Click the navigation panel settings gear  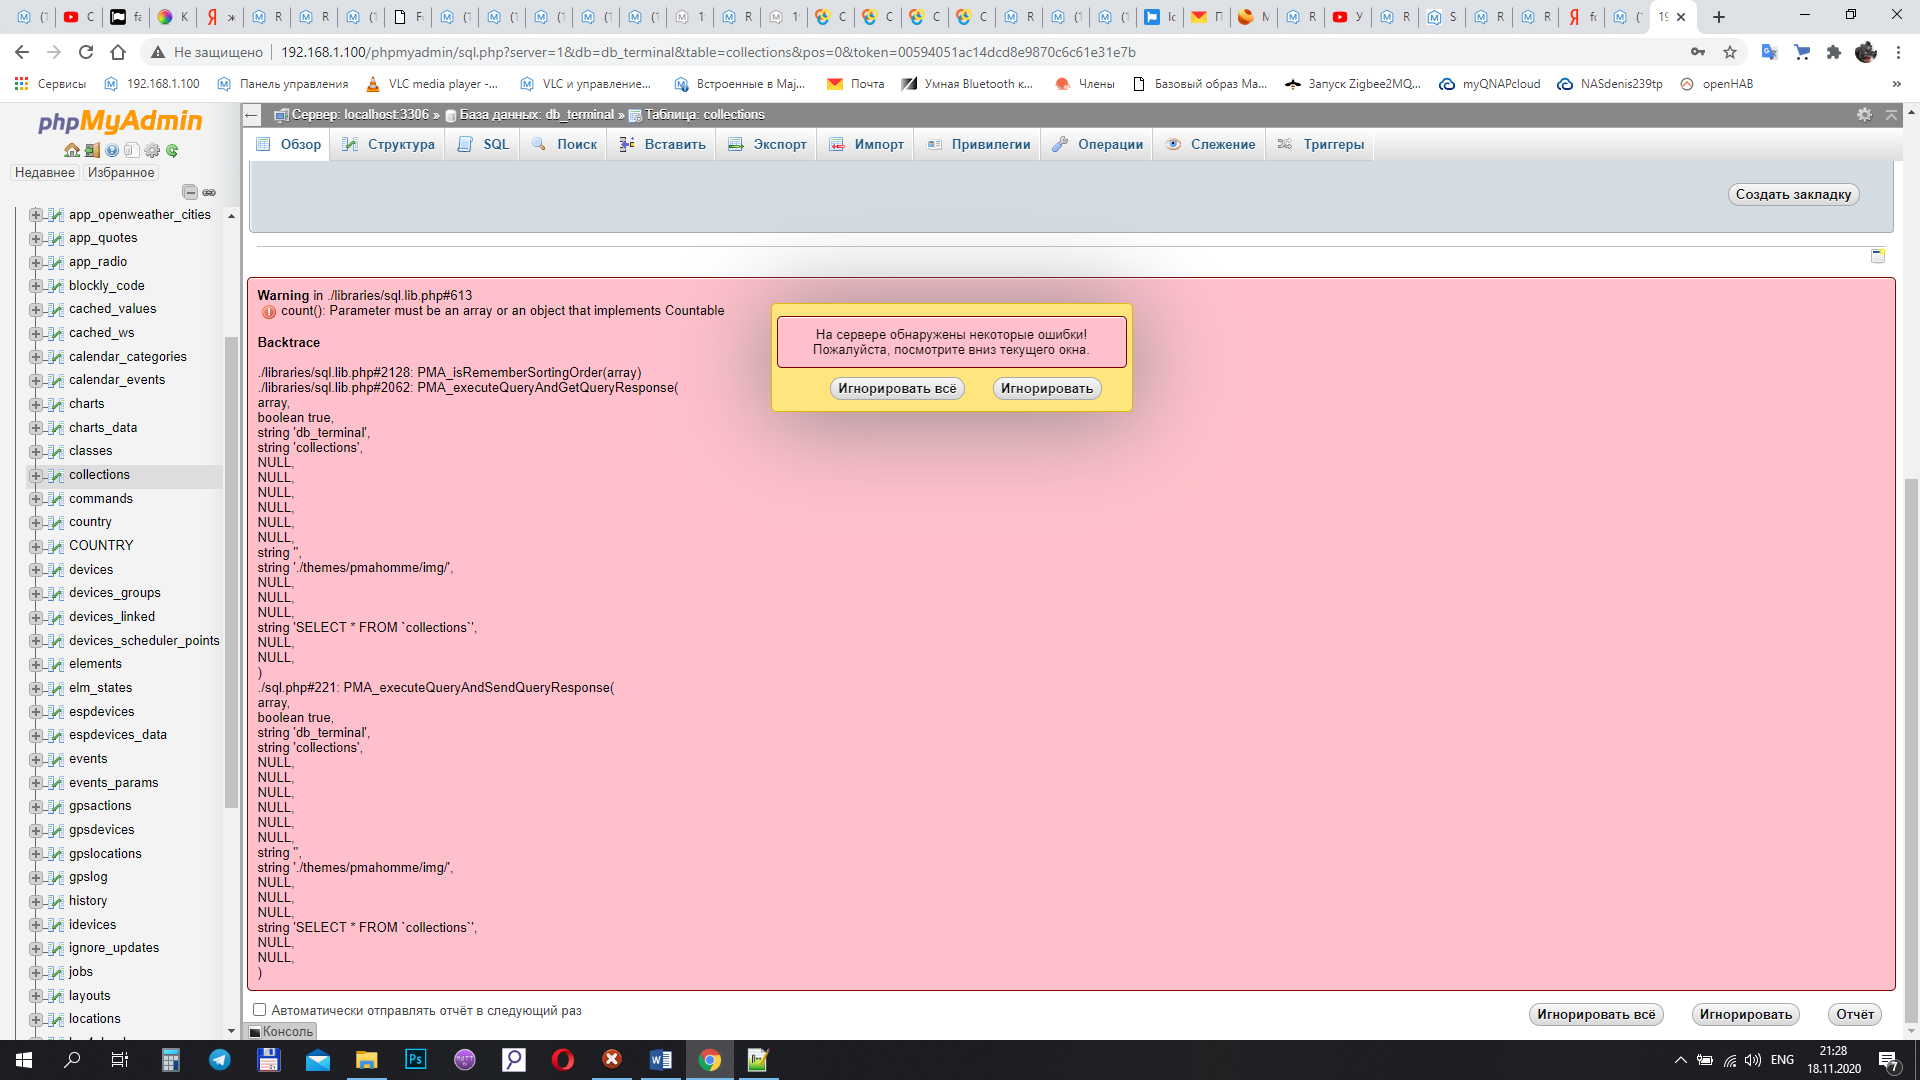pos(152,150)
